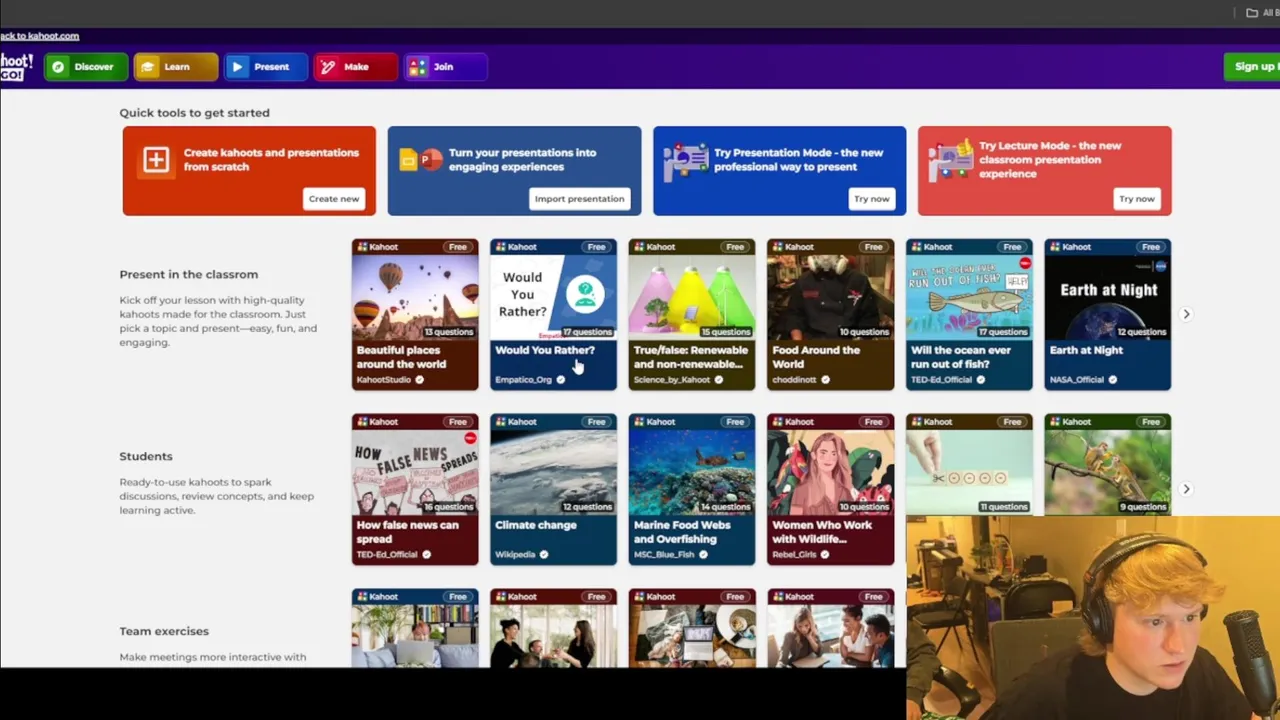This screenshot has width=1280, height=720.
Task: Click the Kahoot logo on the Beautiful places card
Action: pyautogui.click(x=377, y=247)
